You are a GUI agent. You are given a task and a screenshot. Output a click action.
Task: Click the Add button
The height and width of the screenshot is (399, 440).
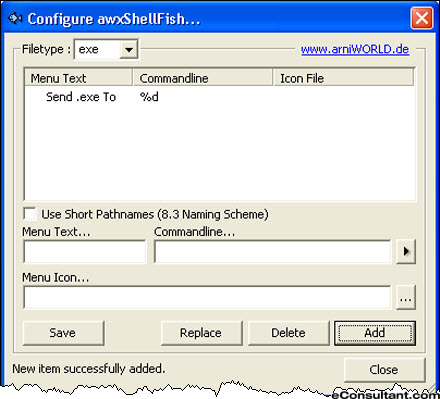[x=375, y=333]
